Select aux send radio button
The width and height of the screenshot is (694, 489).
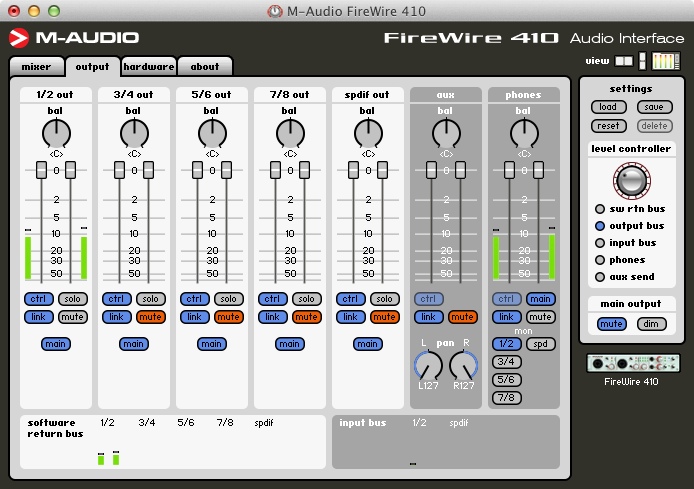600,277
